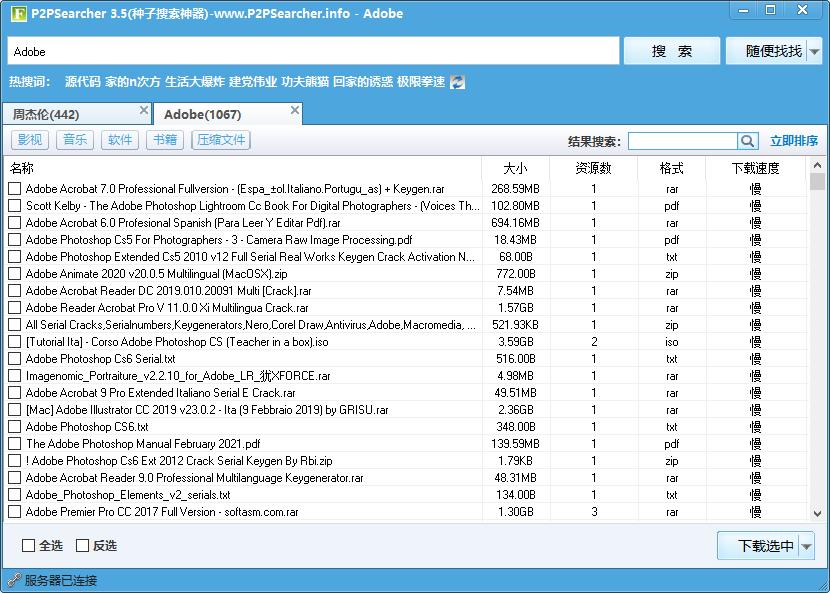The image size is (830, 593).
Task: Select Adobe Acrobat Reader 9.0 Keygenerator row
Action: (405, 478)
